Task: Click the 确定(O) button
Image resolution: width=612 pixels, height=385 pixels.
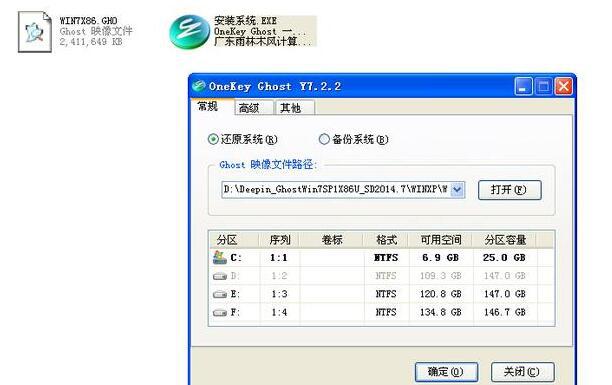Action: point(446,372)
